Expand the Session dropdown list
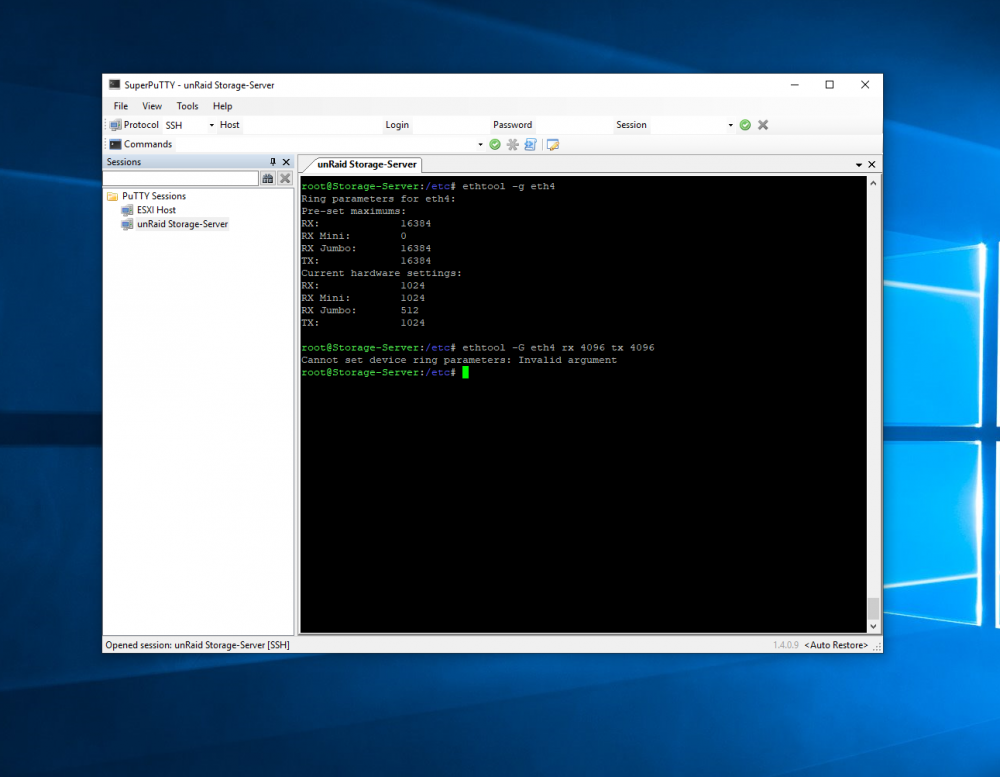Viewport: 1000px width, 777px height. point(730,125)
